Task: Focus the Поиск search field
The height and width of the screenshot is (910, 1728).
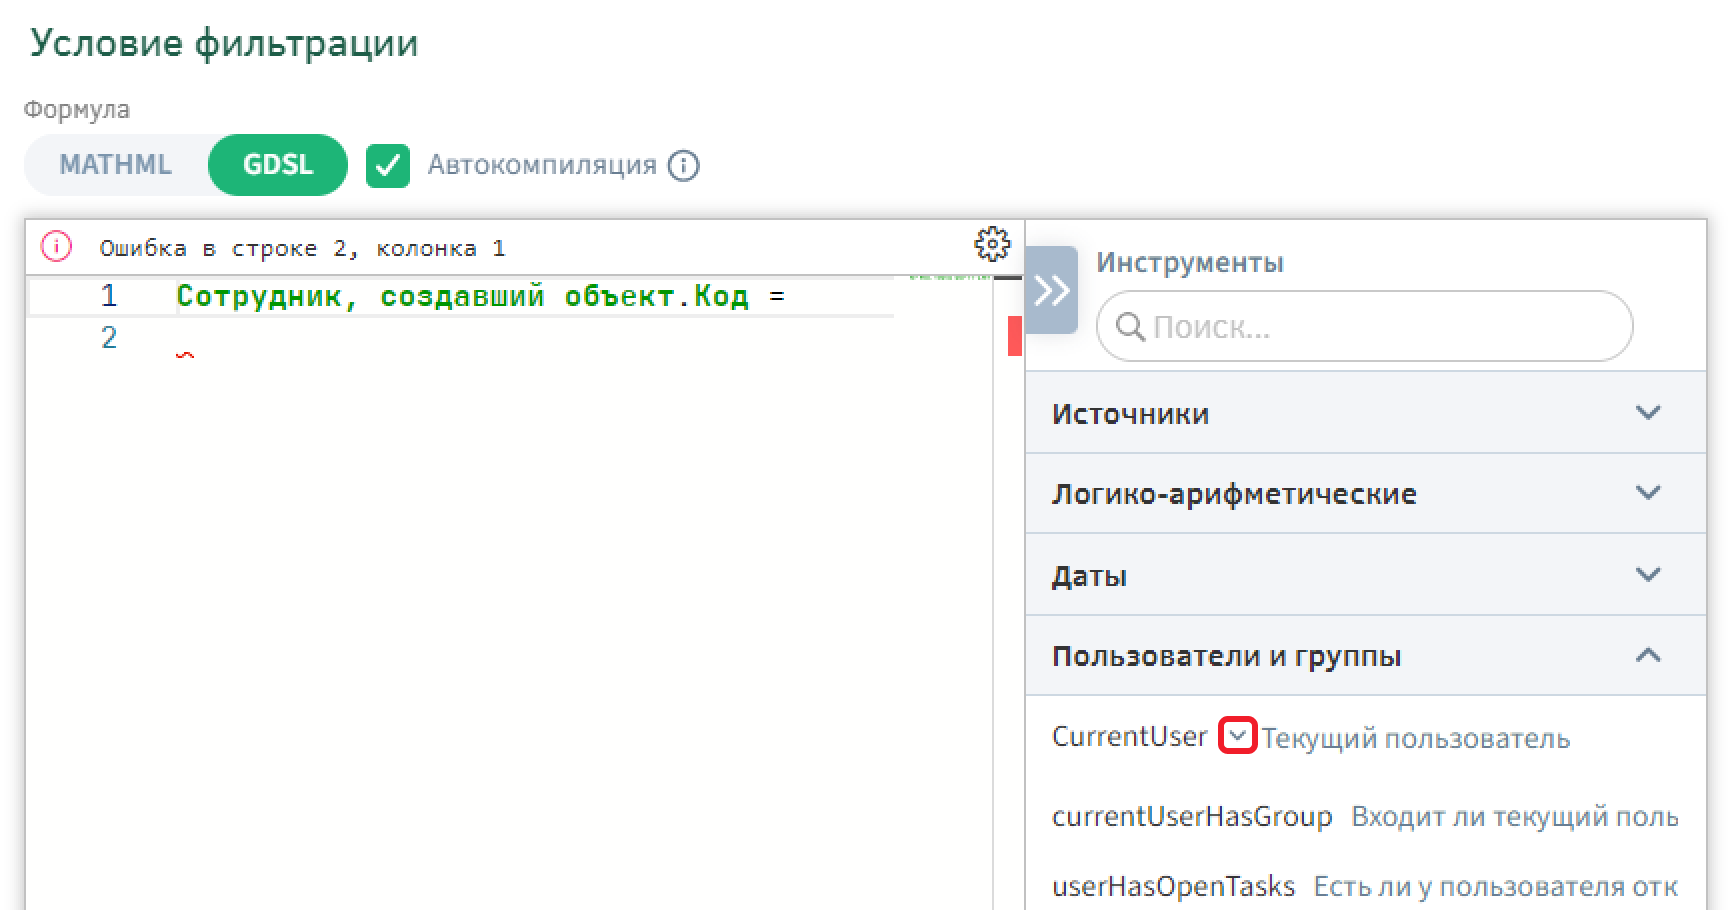Action: [1380, 327]
